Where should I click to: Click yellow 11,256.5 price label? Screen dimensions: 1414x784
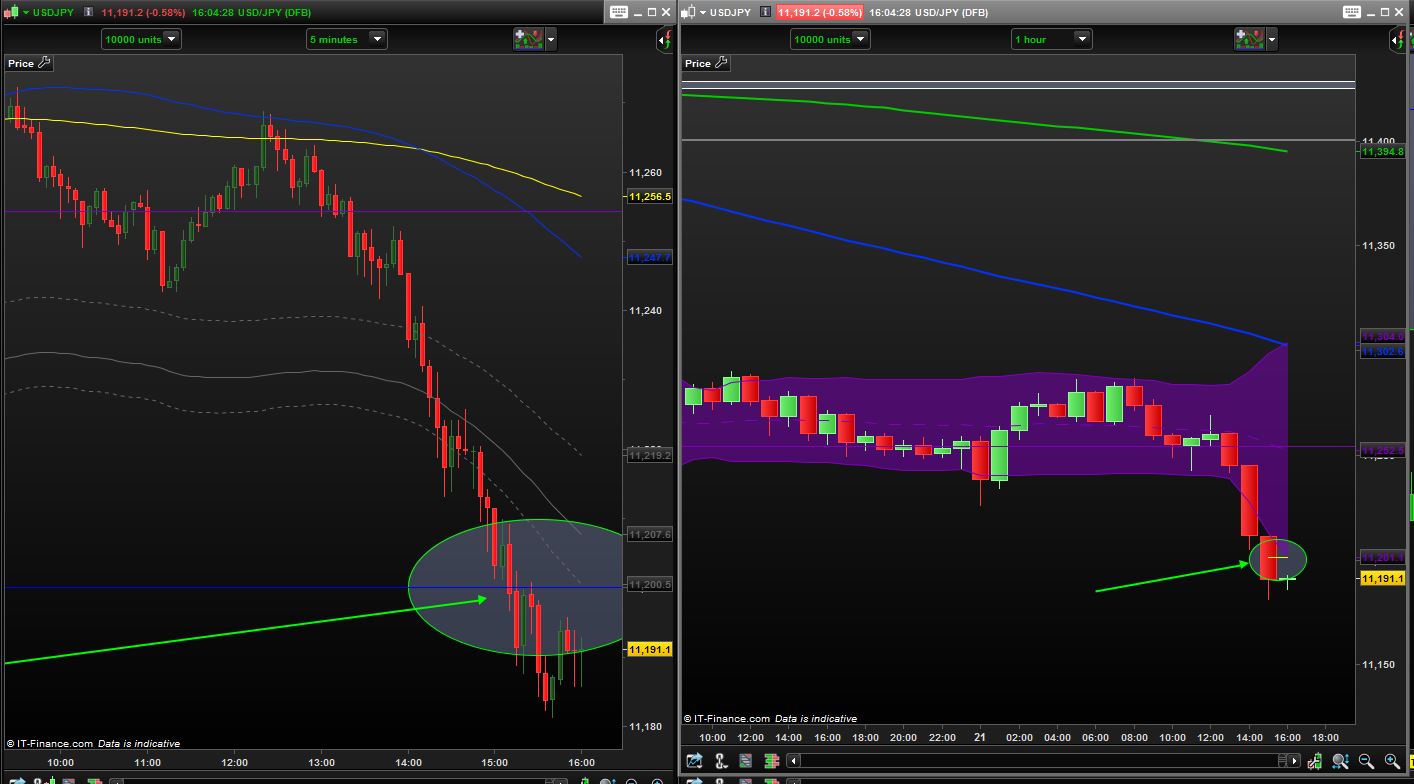click(x=649, y=196)
